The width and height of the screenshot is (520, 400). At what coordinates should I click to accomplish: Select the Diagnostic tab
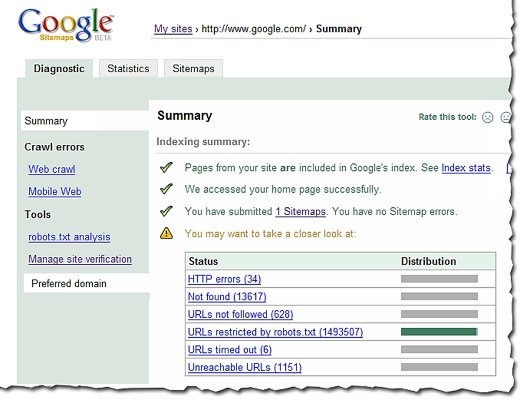point(59,69)
